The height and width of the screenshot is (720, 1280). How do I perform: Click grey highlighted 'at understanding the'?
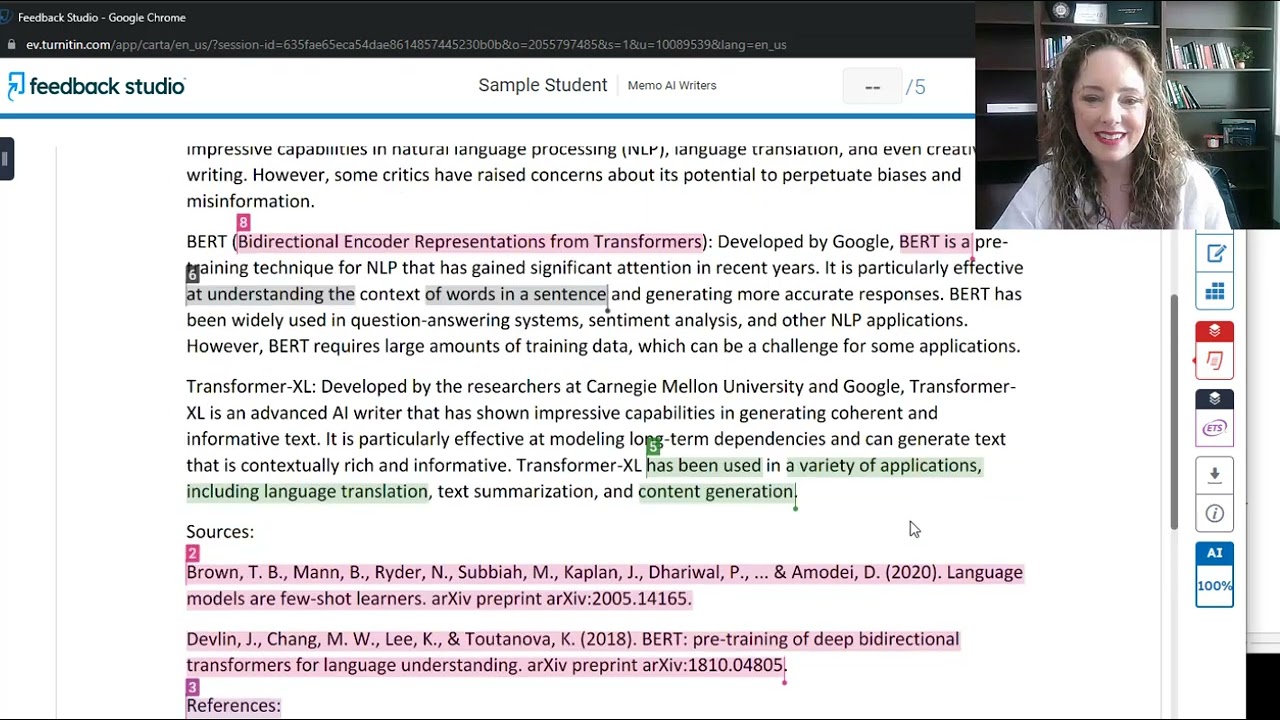[270, 294]
